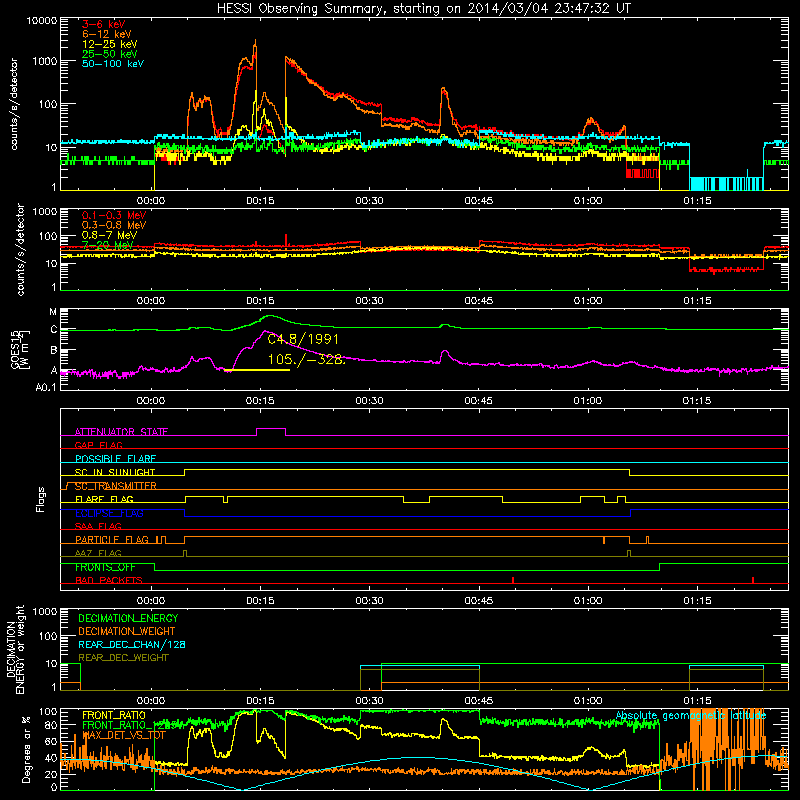Select the orange 0.3-0.8 MeV legend label
800x800 pixels.
click(x=114, y=225)
